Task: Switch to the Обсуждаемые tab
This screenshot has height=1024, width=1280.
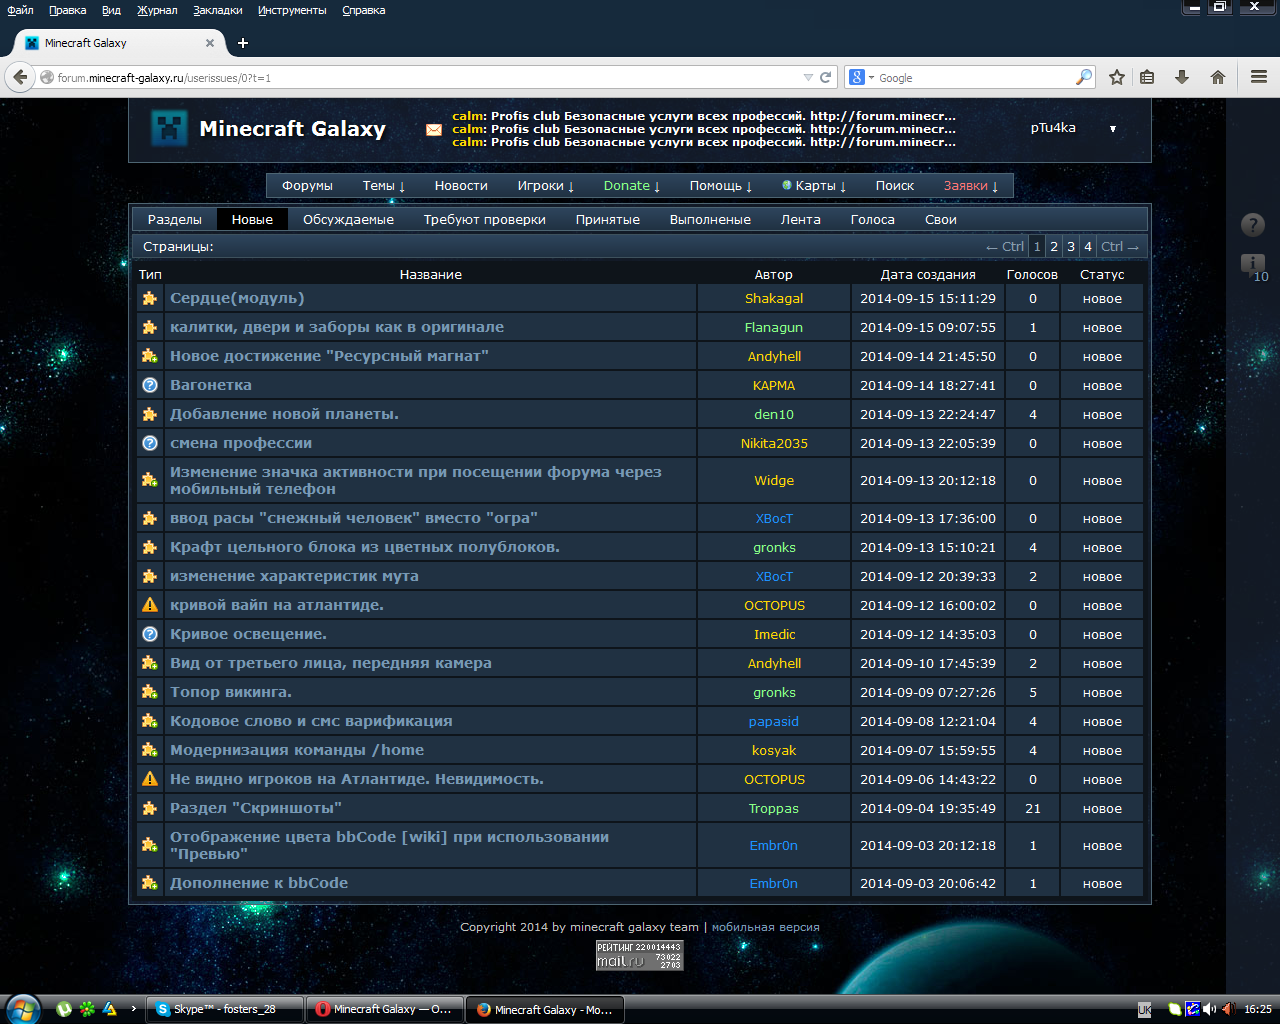Action: tap(348, 219)
